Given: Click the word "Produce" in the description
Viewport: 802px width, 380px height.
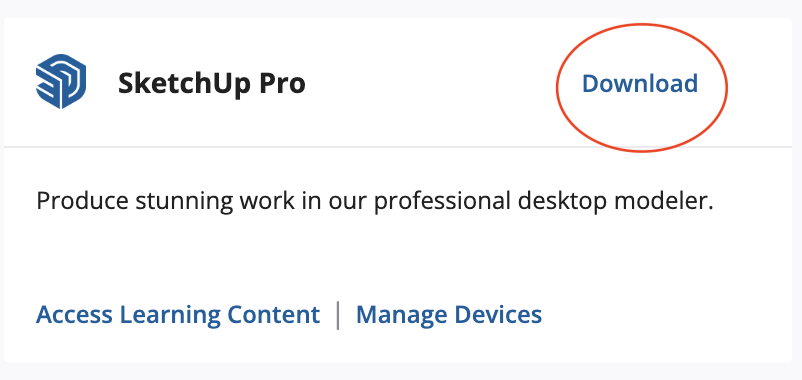Looking at the screenshot, I should click(x=82, y=200).
